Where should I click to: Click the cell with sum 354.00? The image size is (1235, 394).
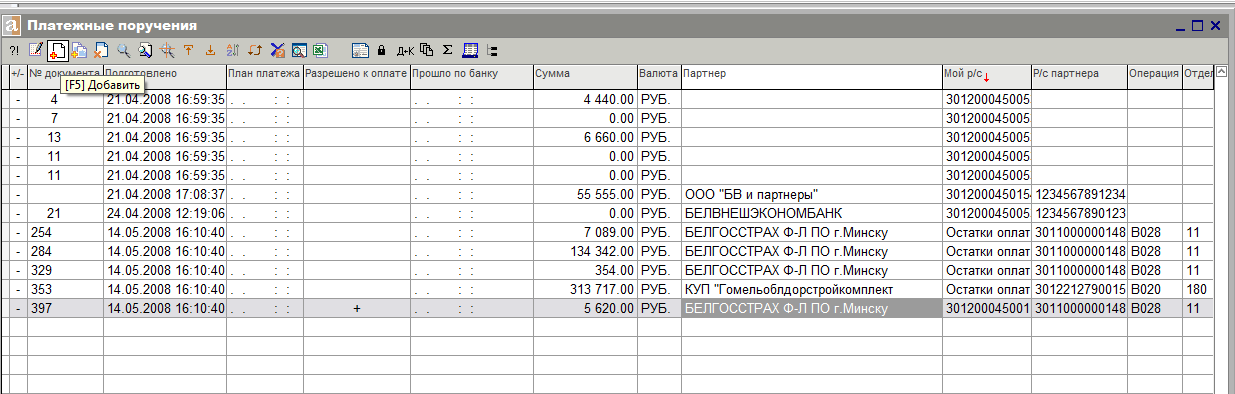pyautogui.click(x=584, y=270)
